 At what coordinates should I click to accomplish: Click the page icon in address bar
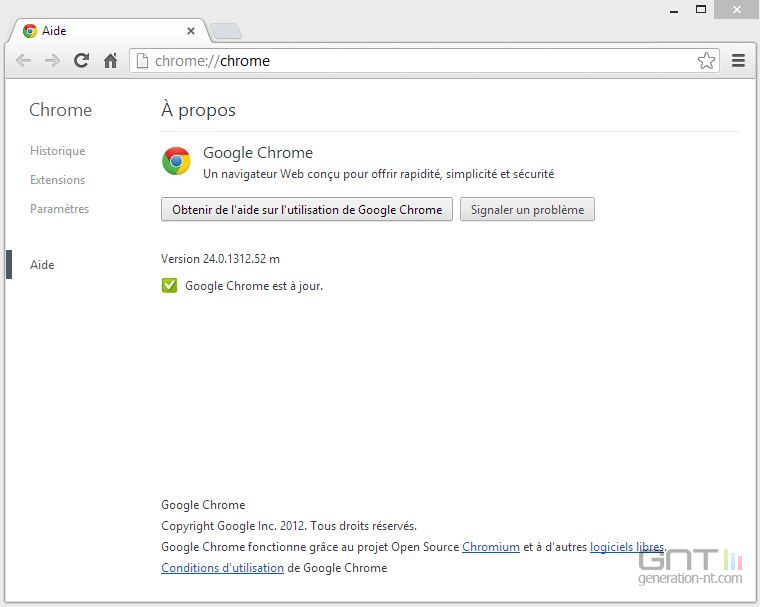pos(142,61)
